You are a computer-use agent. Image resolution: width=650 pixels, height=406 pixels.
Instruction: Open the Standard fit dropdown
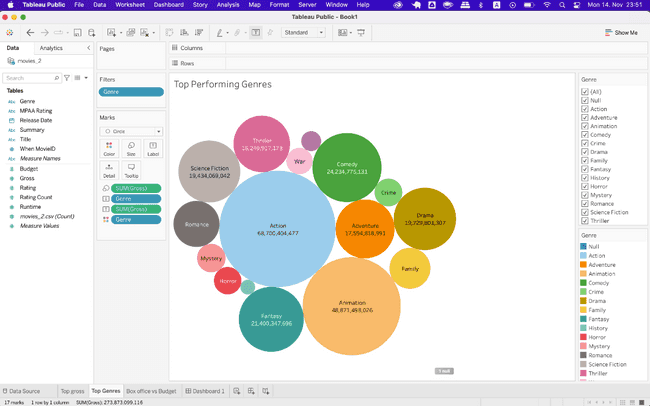[x=303, y=32]
